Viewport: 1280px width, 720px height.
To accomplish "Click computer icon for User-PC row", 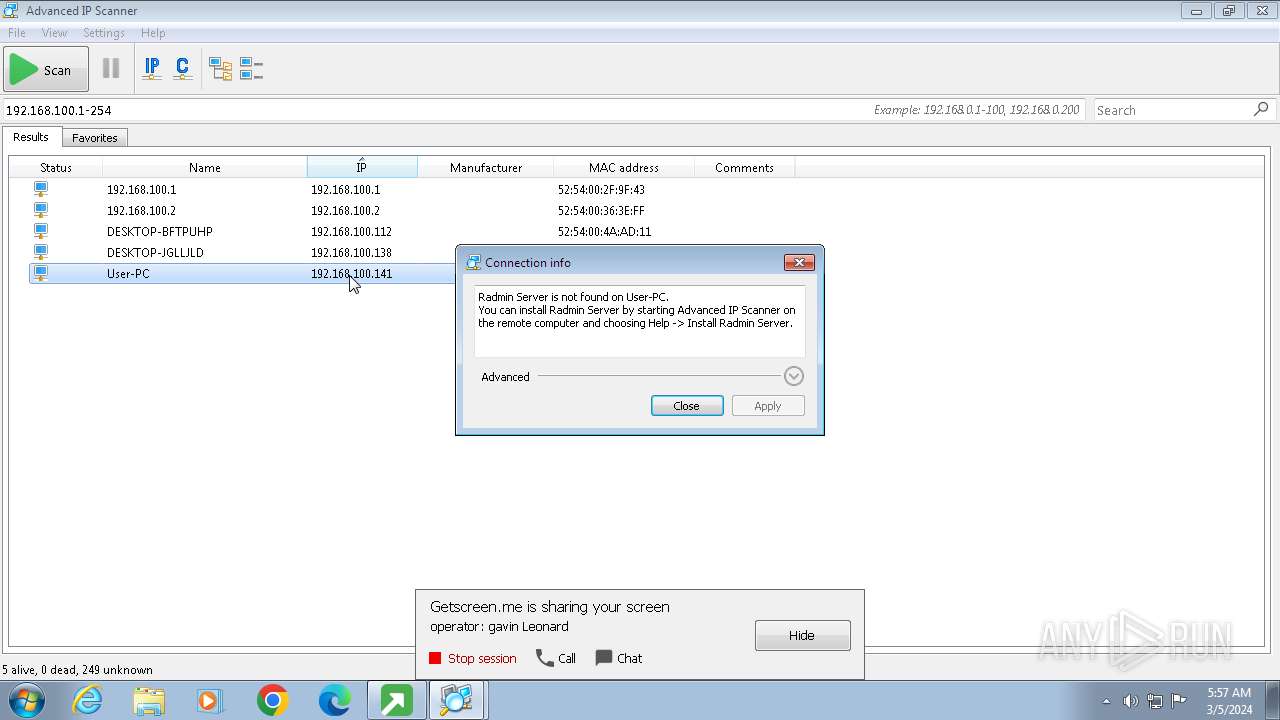I will point(41,273).
